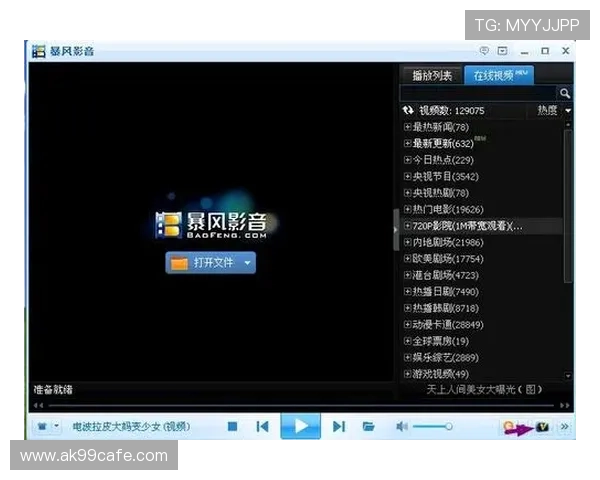Select the 热播韩剧(8718) row
The height and width of the screenshot is (480, 600).
click(481, 308)
